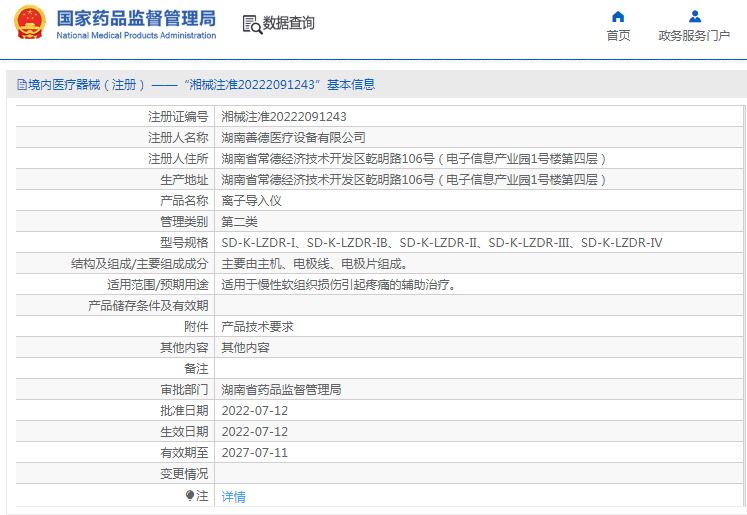747x515 pixels.
Task: Select 批准日期 value 2022-07-12
Action: click(255, 411)
